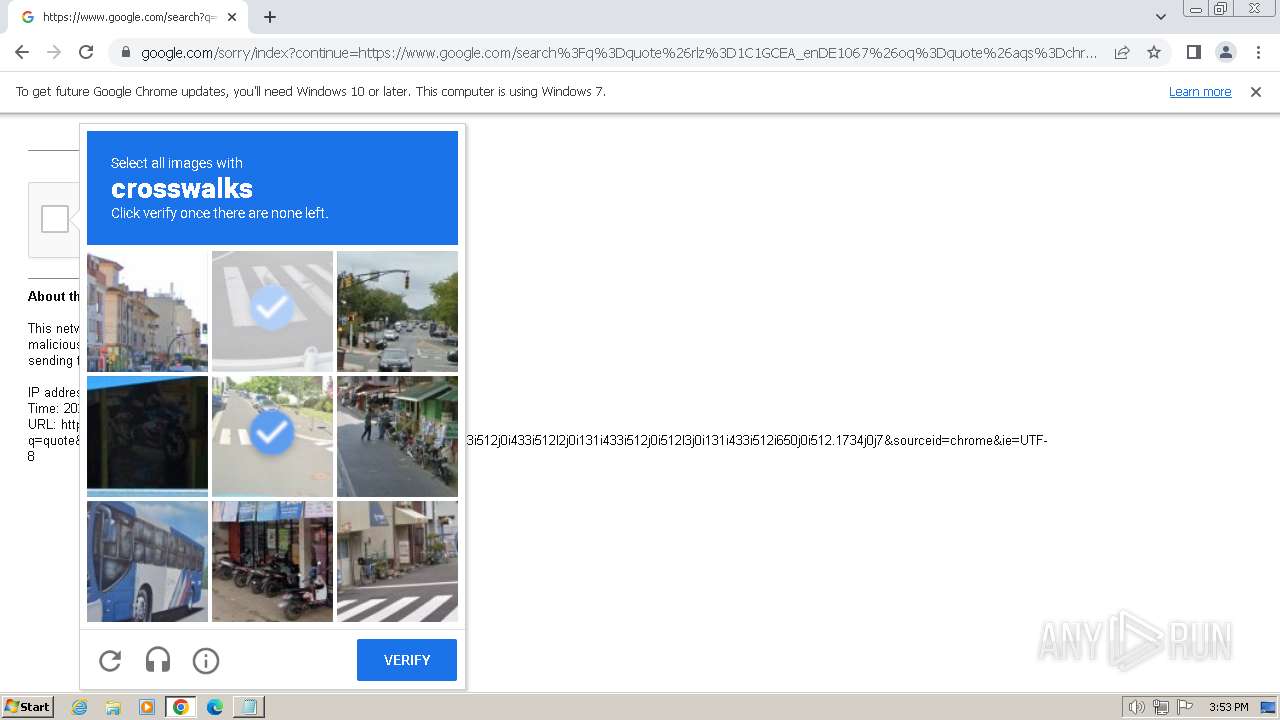Launch Microsoft Edge from the taskbar

point(215,707)
